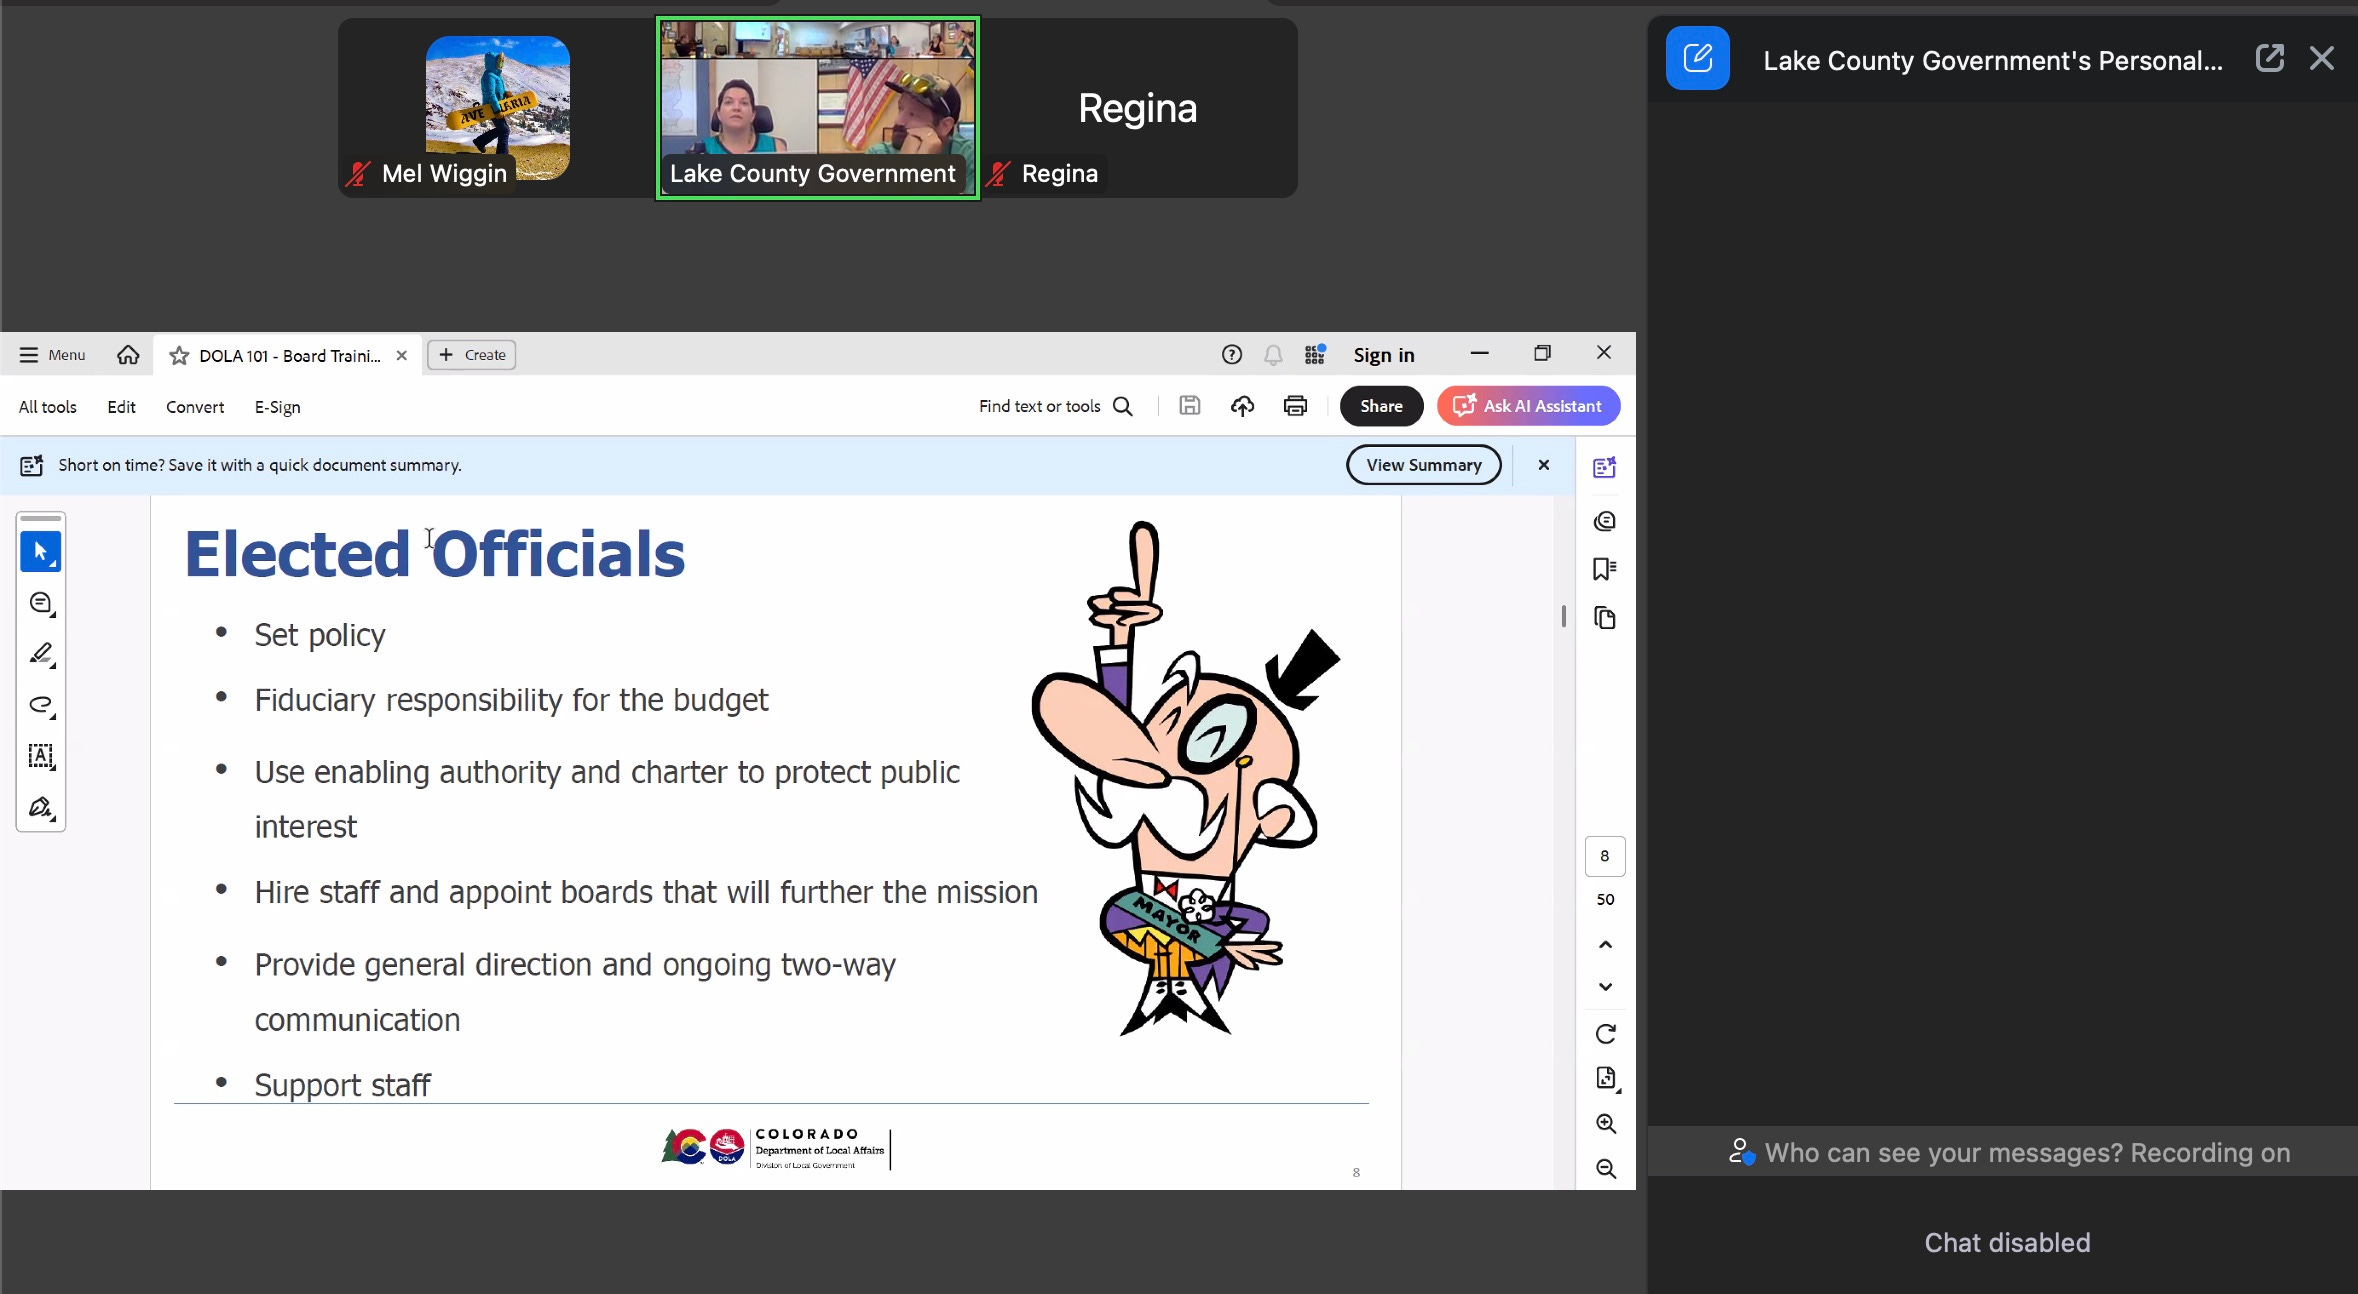Image resolution: width=2358 pixels, height=1294 pixels.
Task: Click the add comment tool icon
Action: [x=40, y=603]
